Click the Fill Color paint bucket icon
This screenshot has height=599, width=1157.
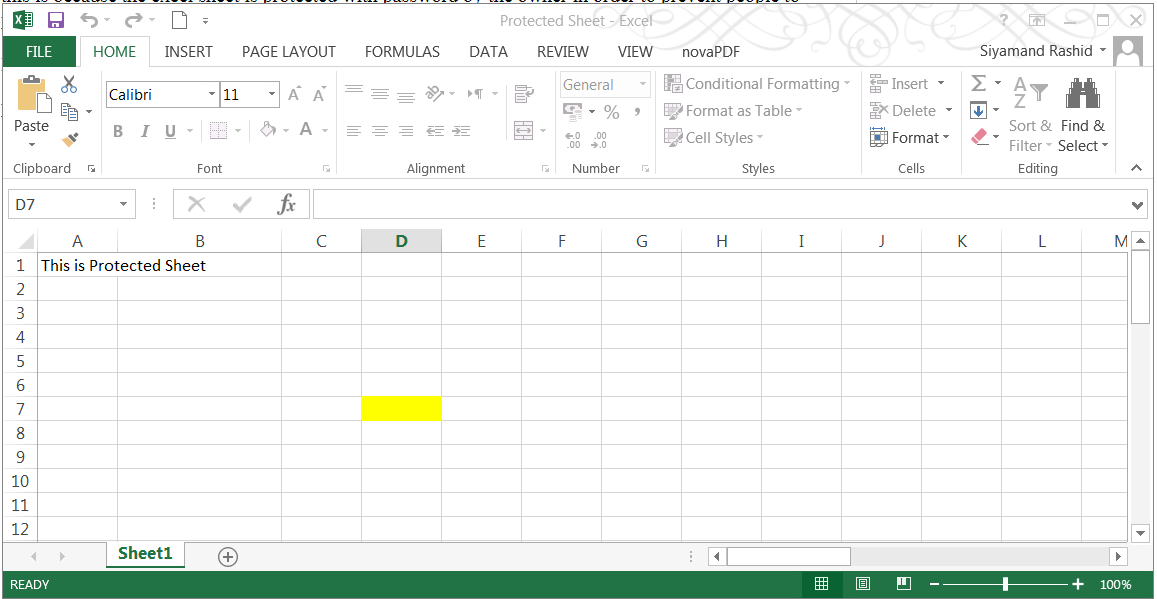[x=269, y=131]
